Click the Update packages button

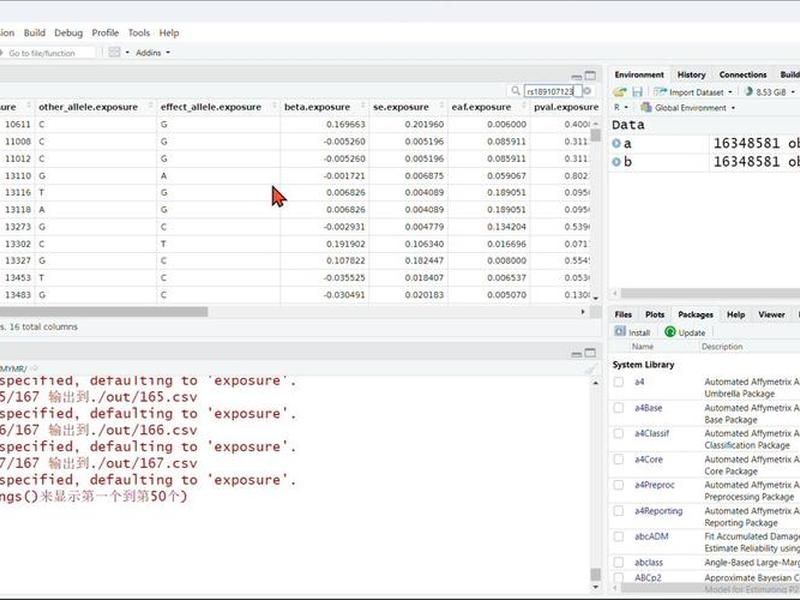pos(685,332)
